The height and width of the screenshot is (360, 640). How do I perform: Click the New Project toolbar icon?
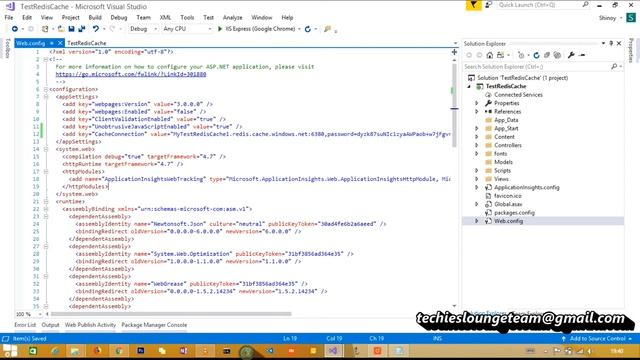pos(45,29)
